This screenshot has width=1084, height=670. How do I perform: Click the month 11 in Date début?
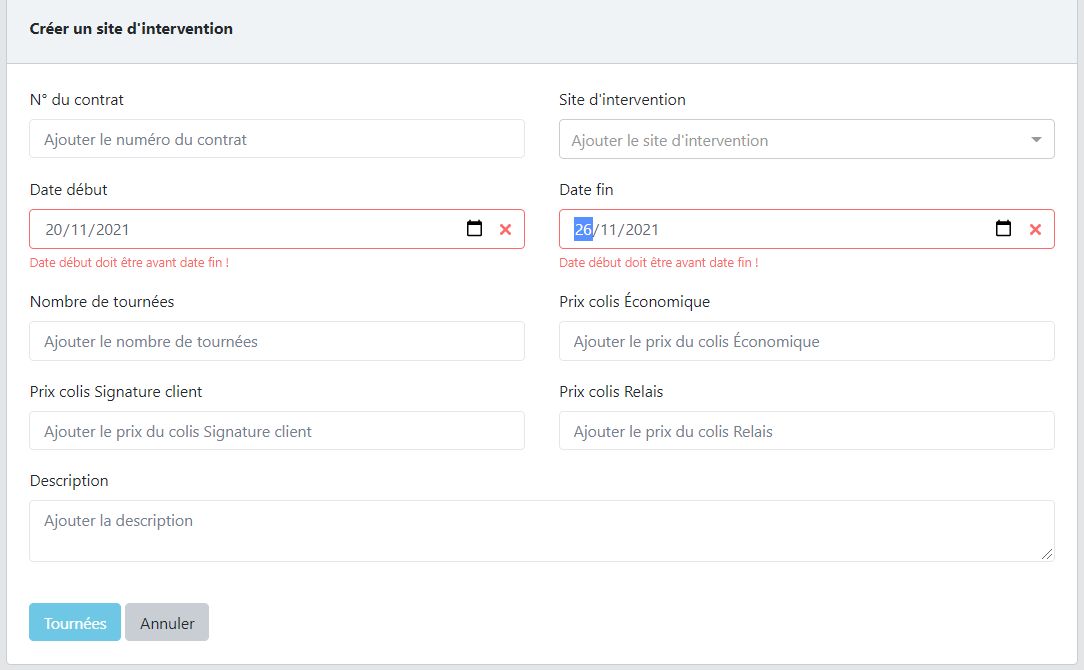pos(78,230)
